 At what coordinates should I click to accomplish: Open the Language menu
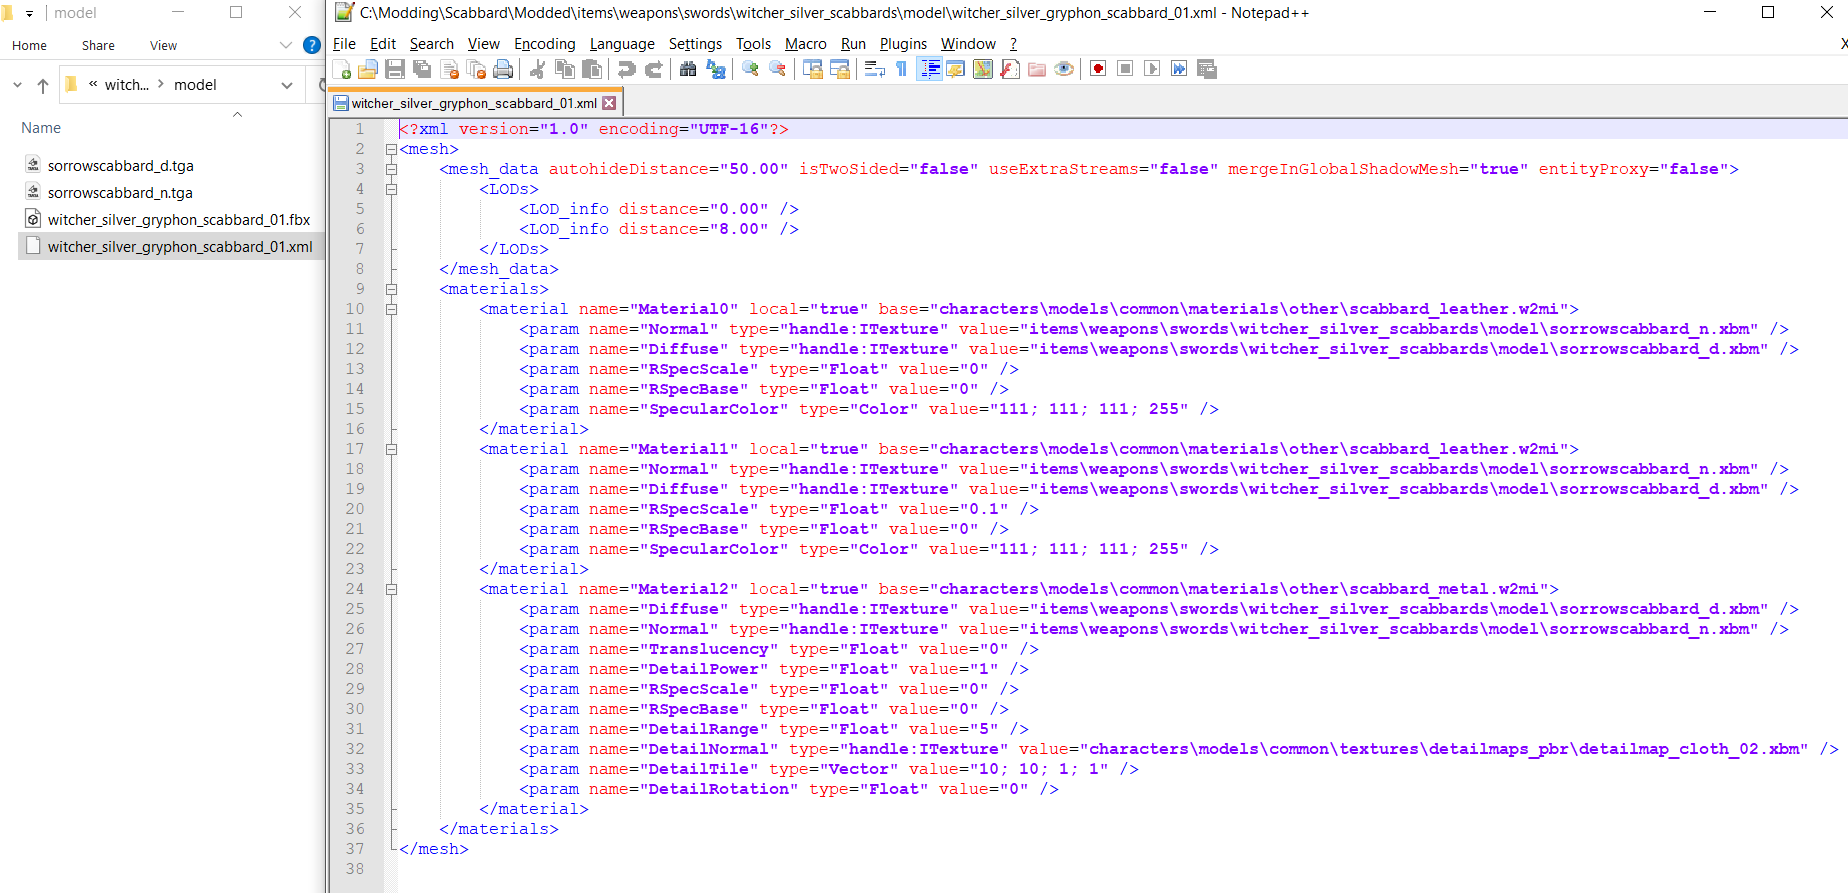coord(622,44)
